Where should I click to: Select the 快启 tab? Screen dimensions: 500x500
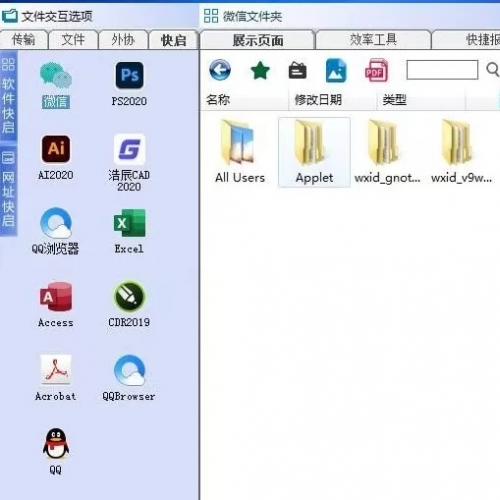(173, 40)
